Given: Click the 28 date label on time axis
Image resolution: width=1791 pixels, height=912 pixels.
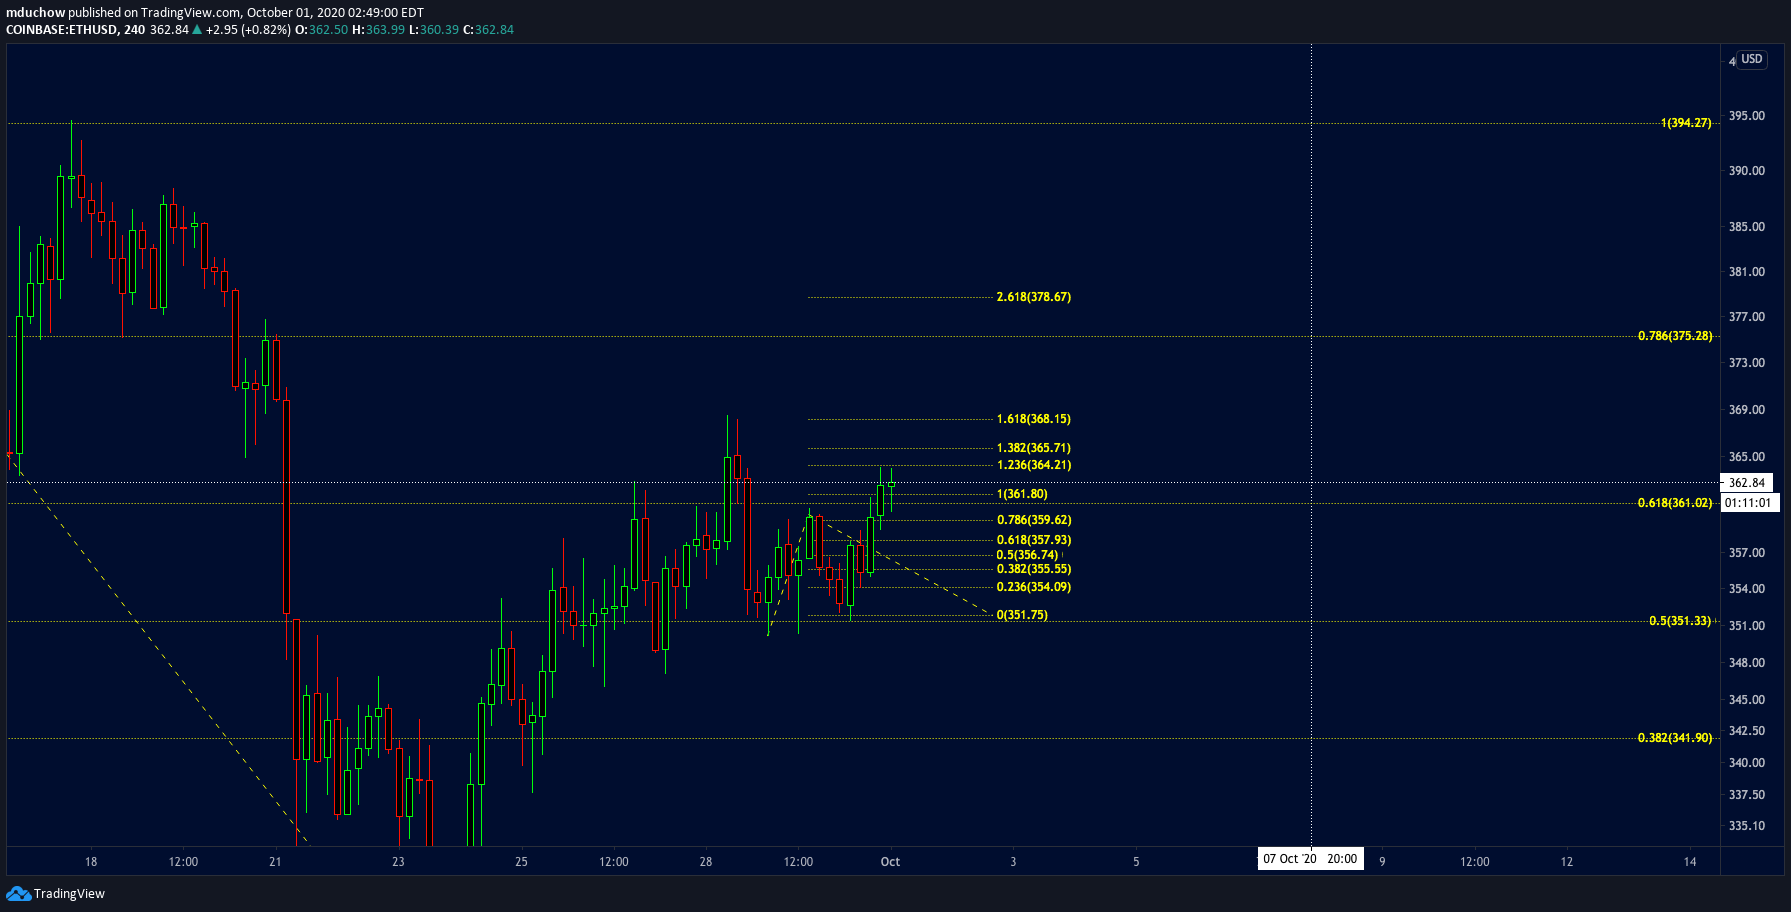Looking at the screenshot, I should click(x=706, y=862).
